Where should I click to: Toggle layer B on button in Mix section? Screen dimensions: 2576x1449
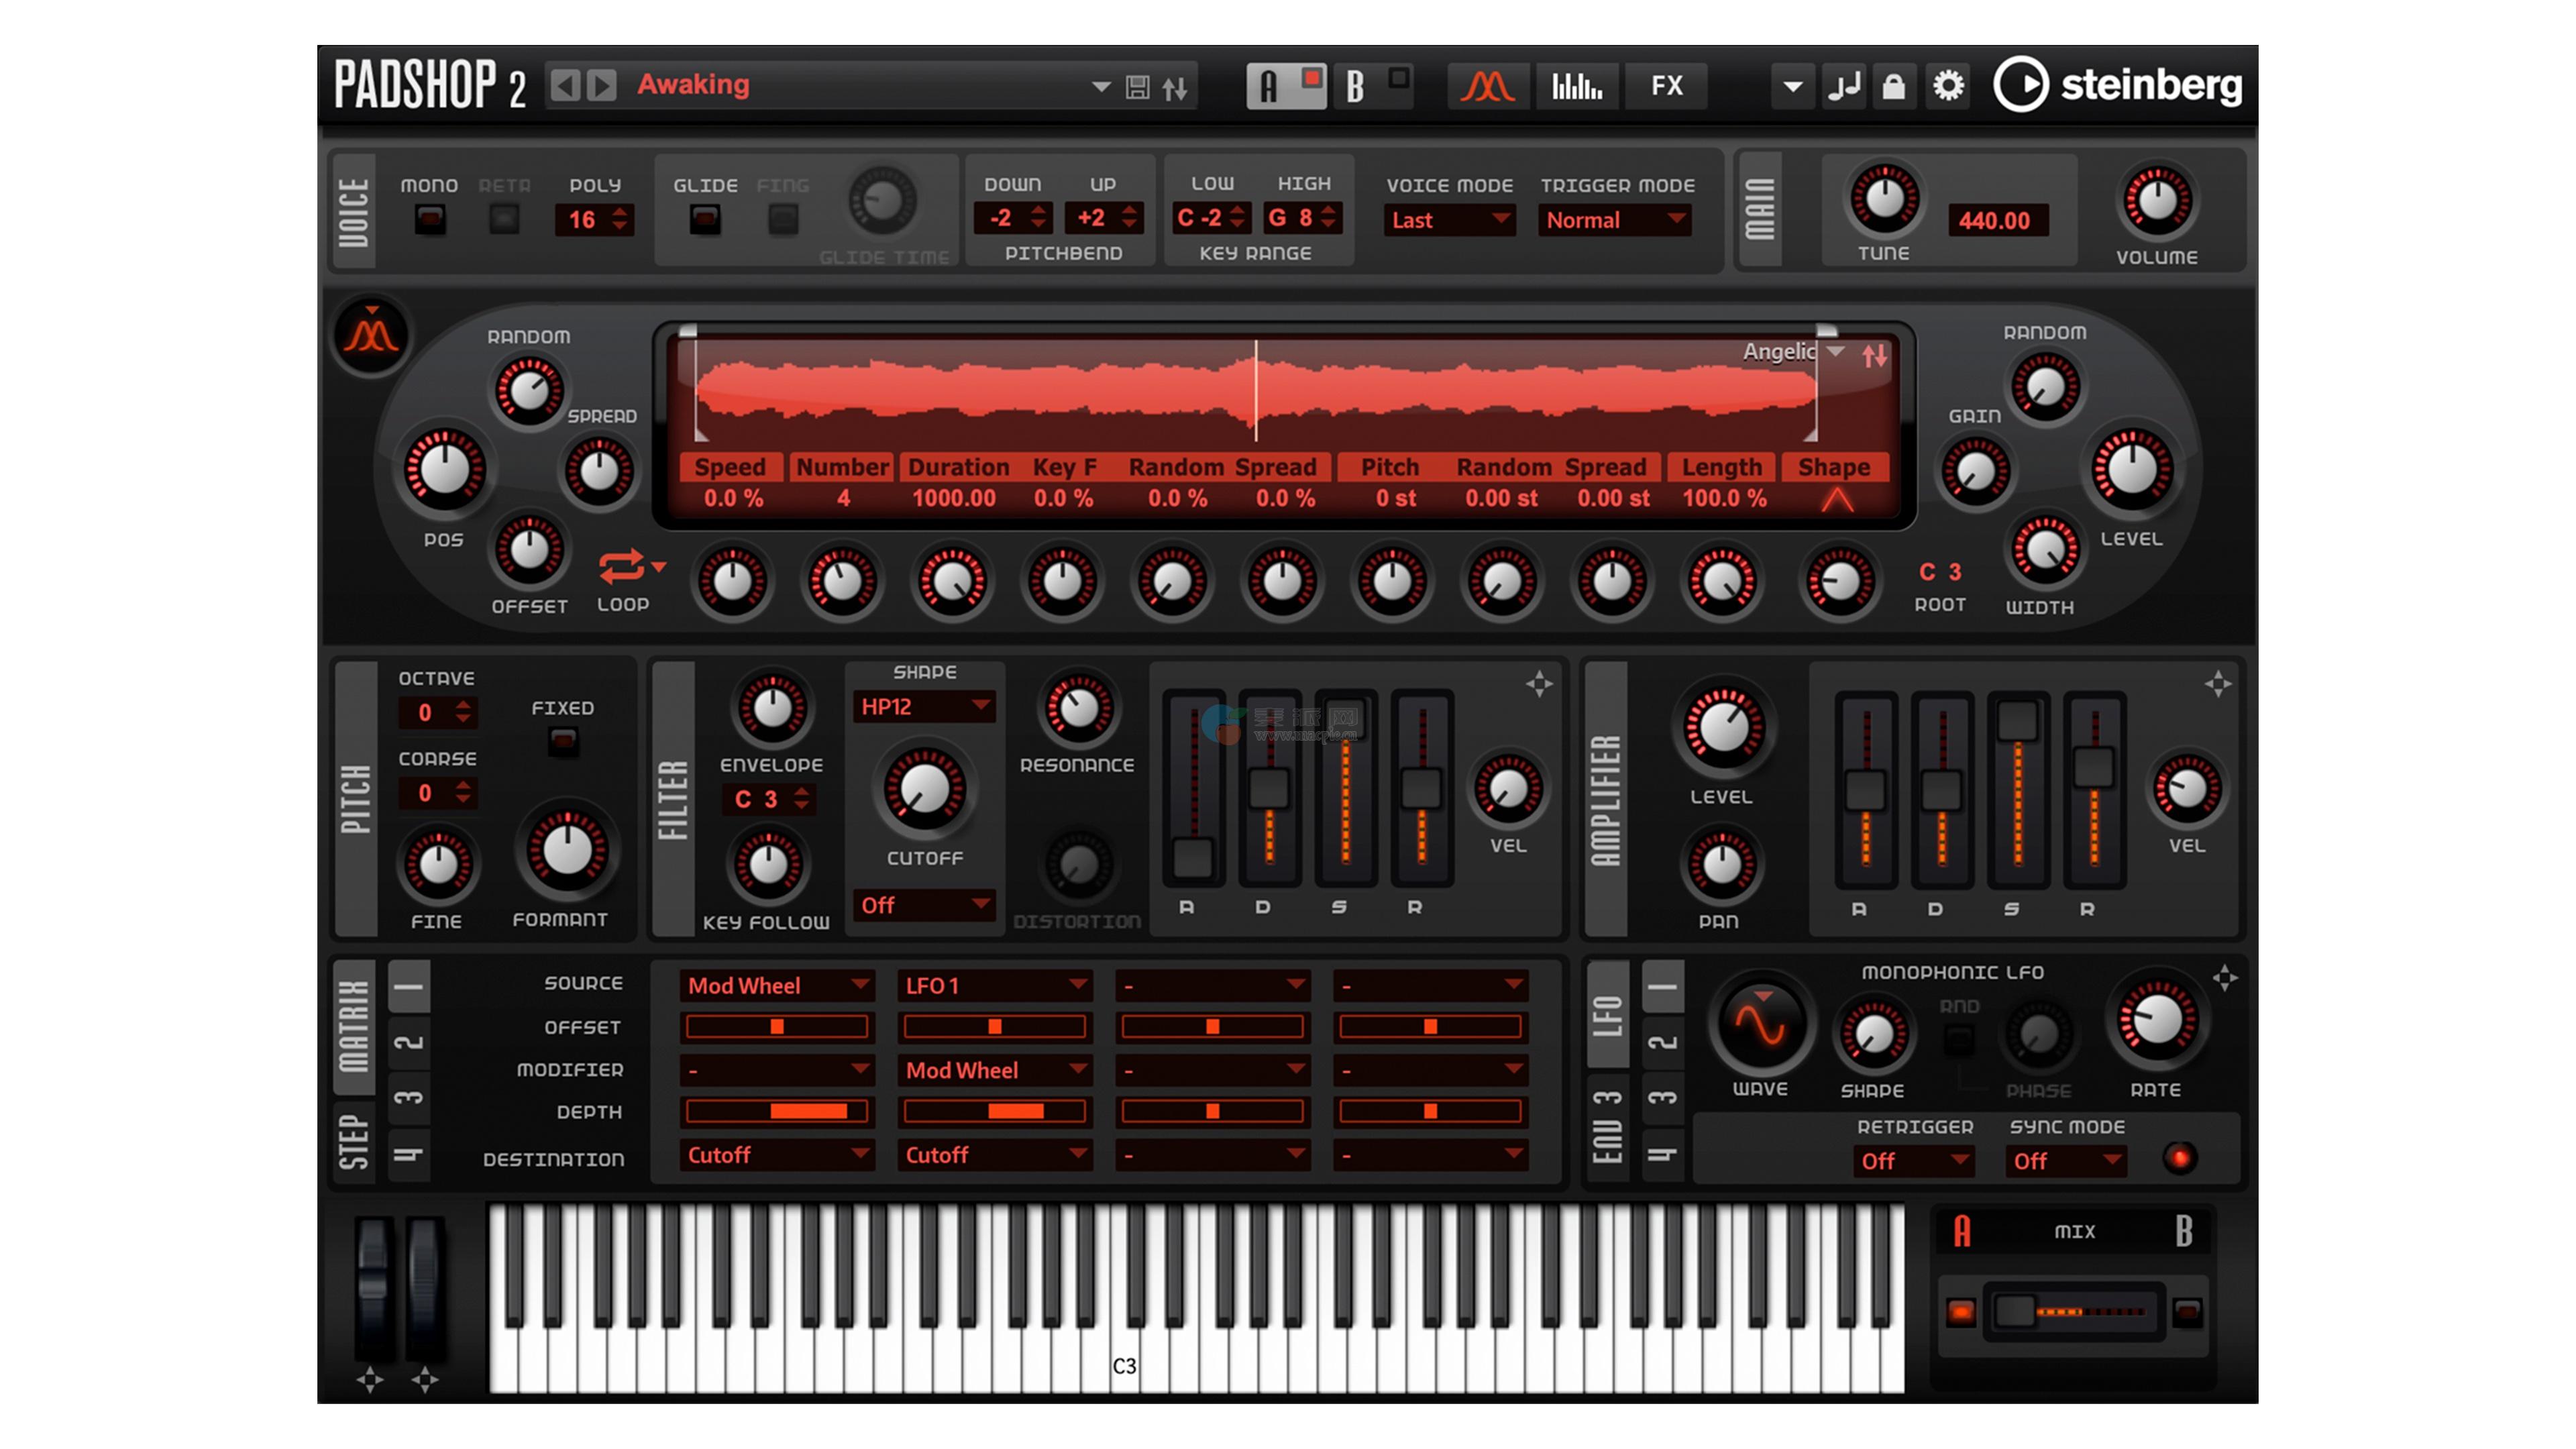[x=2187, y=1311]
